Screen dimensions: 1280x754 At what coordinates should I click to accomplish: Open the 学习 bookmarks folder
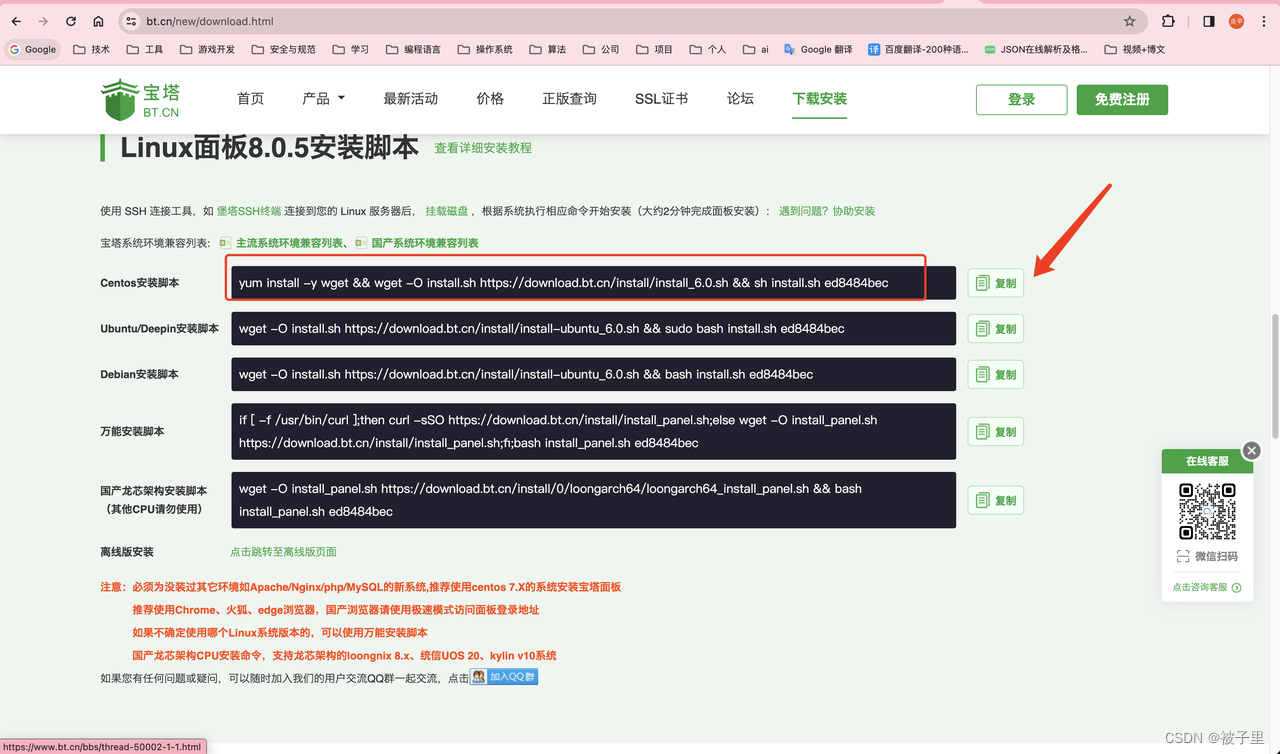(x=351, y=49)
